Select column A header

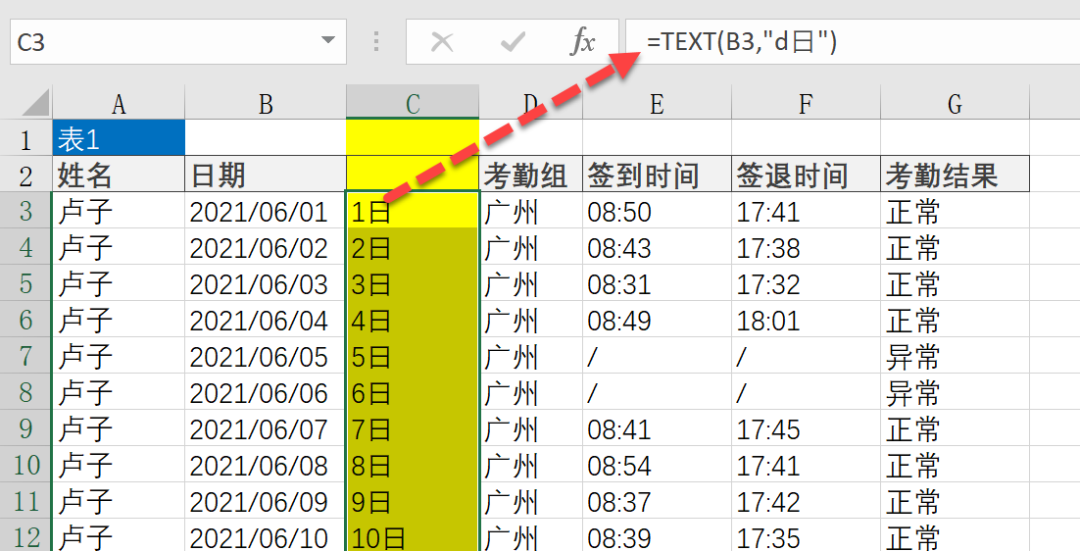[x=118, y=103]
